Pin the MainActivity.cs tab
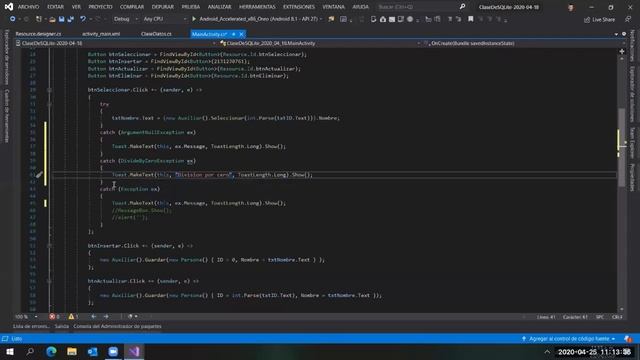The image size is (640, 360). click(x=233, y=34)
